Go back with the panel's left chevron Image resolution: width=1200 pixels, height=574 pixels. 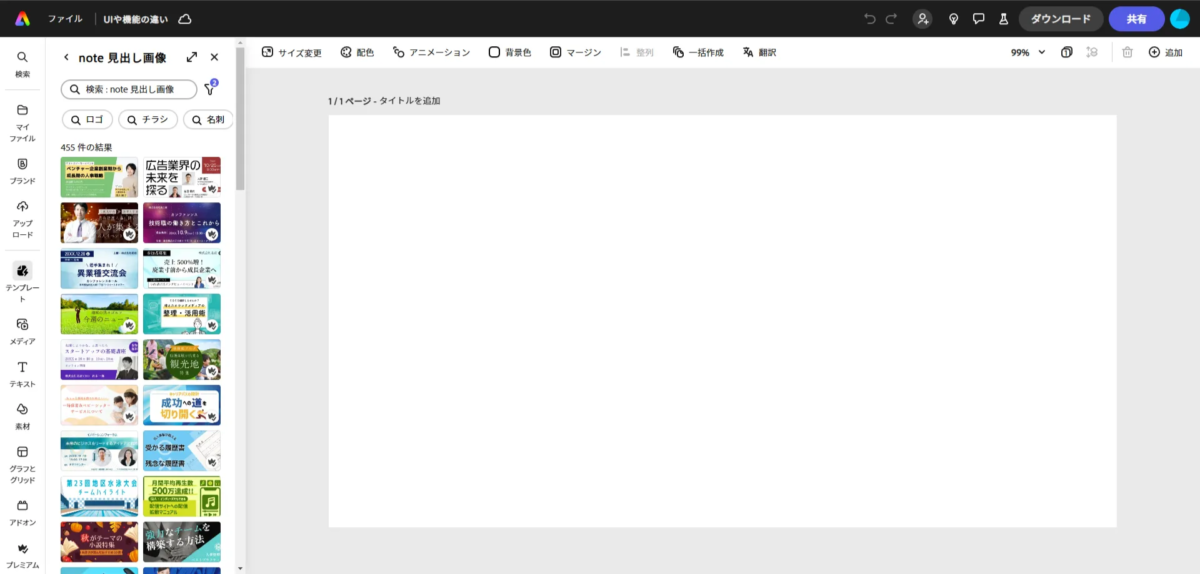click(66, 58)
